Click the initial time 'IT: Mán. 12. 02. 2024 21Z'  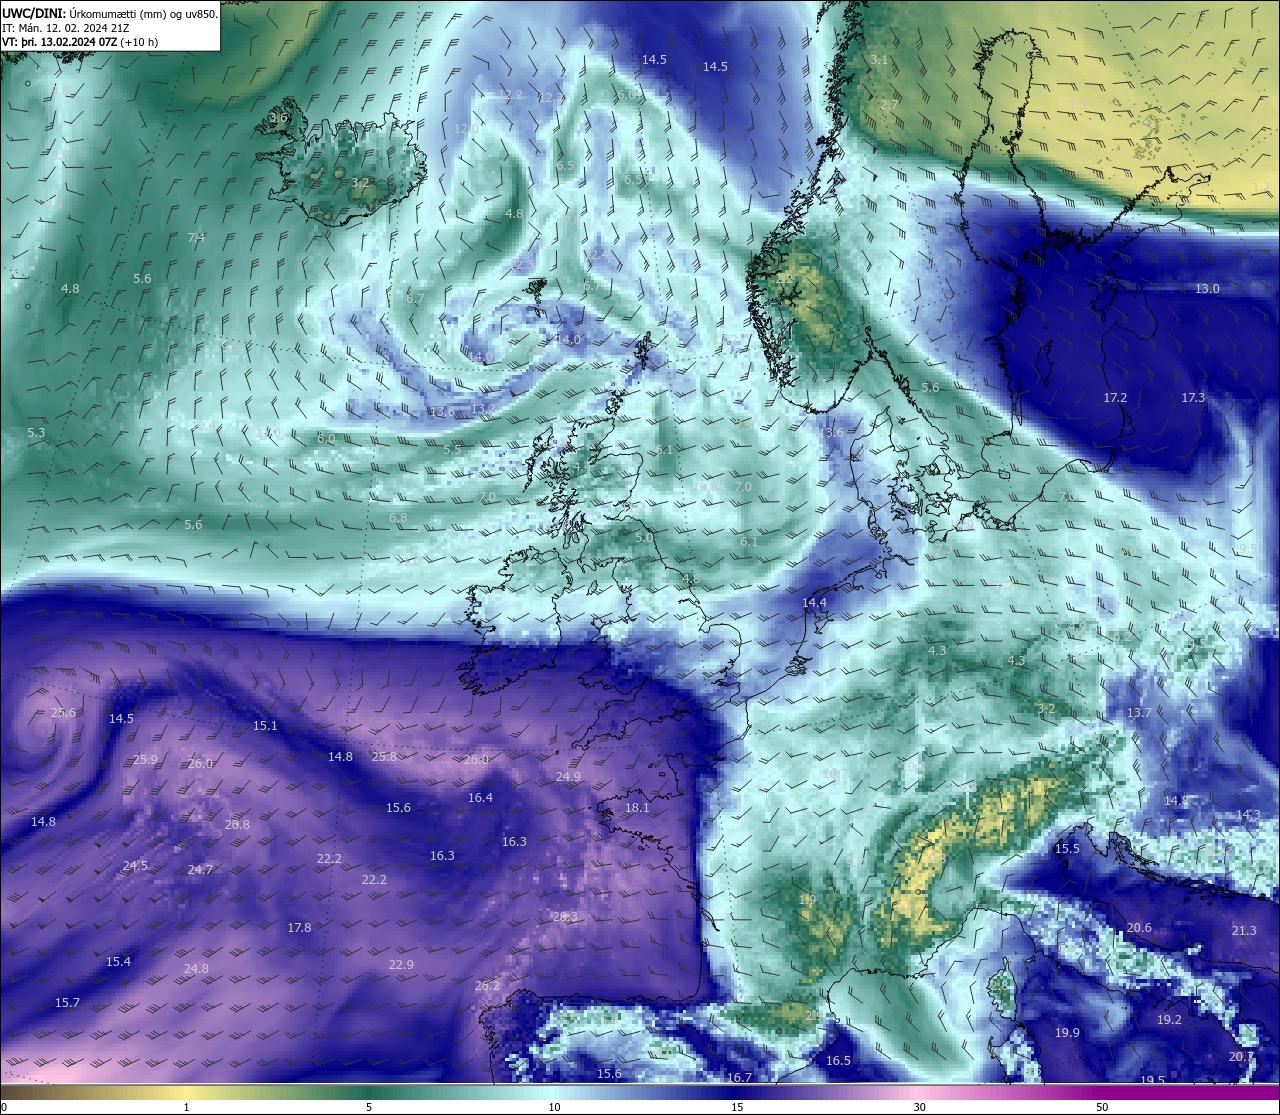(65, 28)
